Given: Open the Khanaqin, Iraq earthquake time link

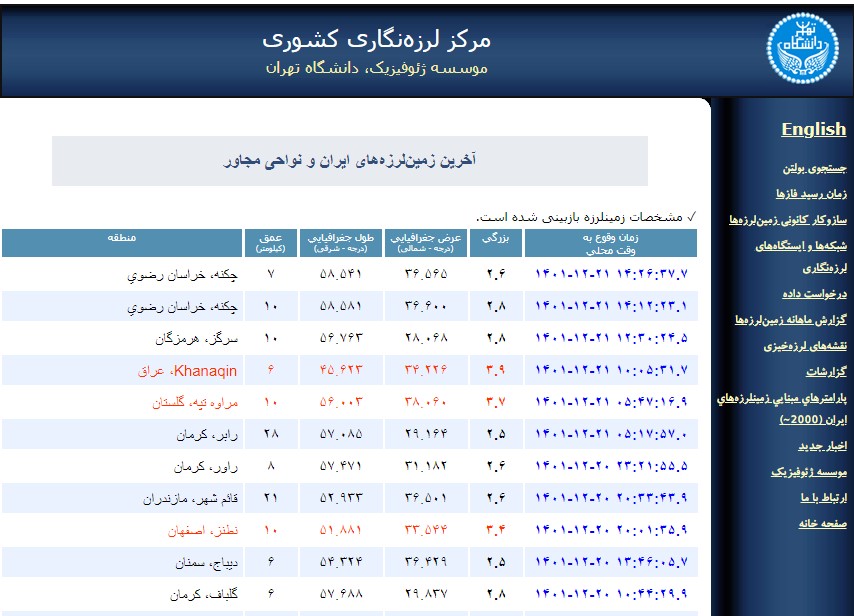Looking at the screenshot, I should 612,371.
